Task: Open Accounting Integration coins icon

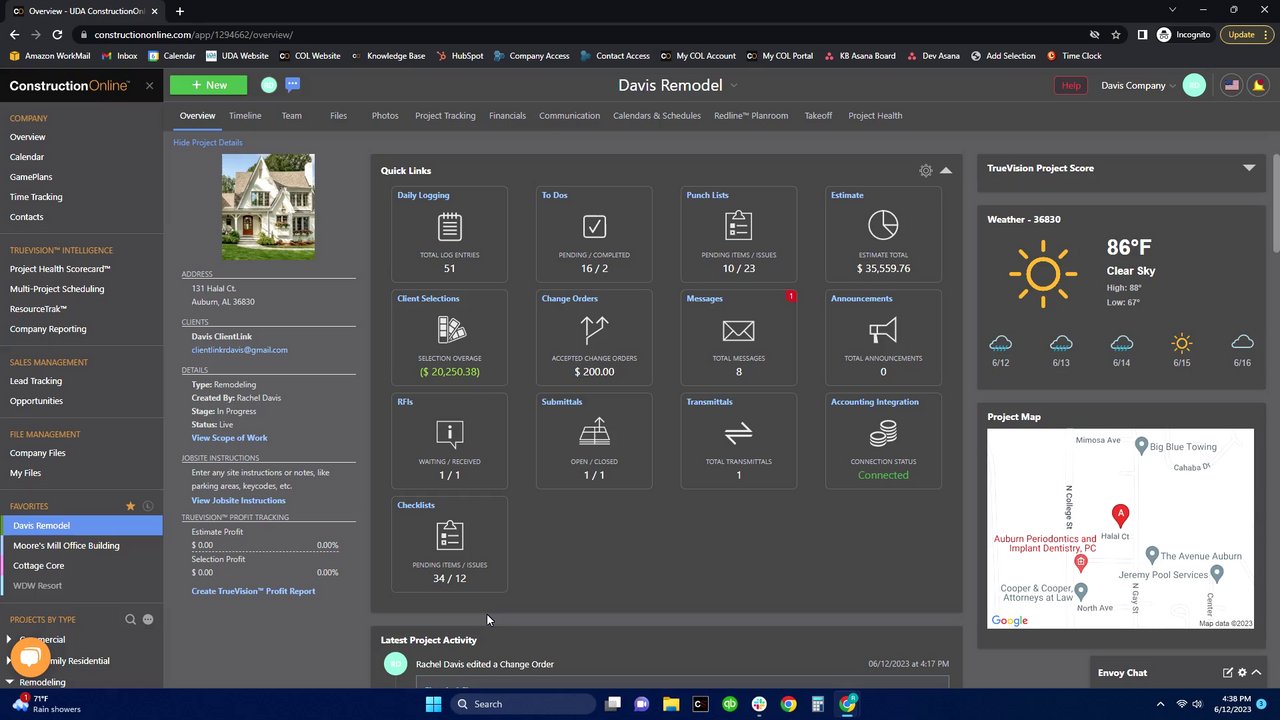Action: click(x=883, y=433)
